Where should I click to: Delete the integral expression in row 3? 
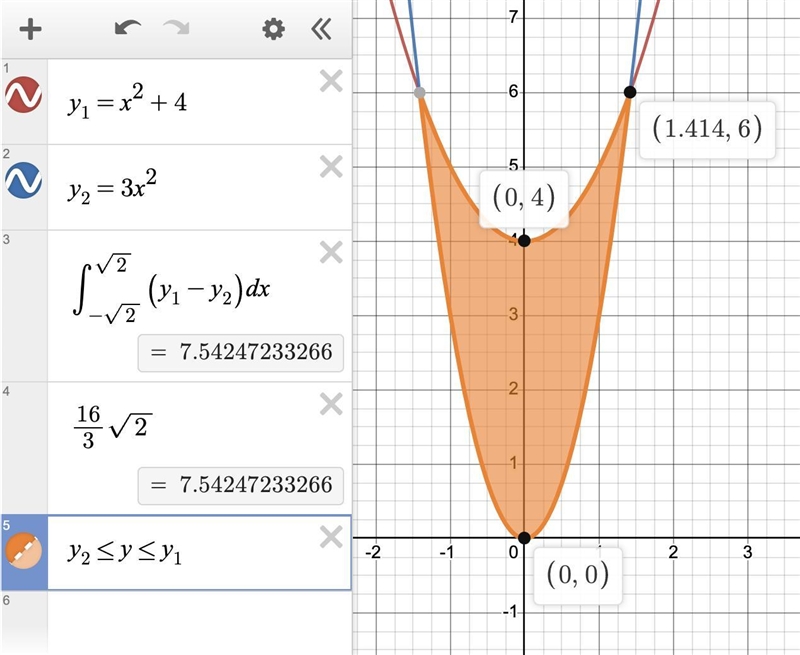331,253
